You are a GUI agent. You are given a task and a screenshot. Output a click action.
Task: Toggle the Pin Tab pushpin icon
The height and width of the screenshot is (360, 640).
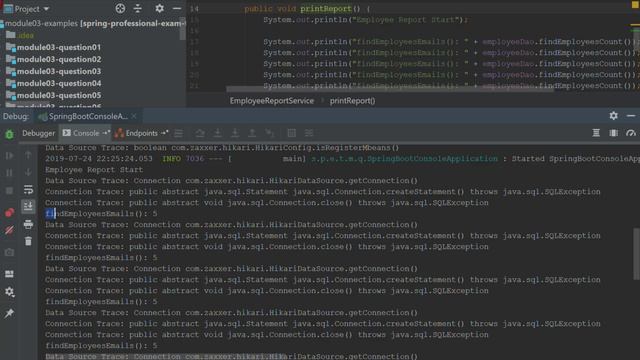pos(9,313)
